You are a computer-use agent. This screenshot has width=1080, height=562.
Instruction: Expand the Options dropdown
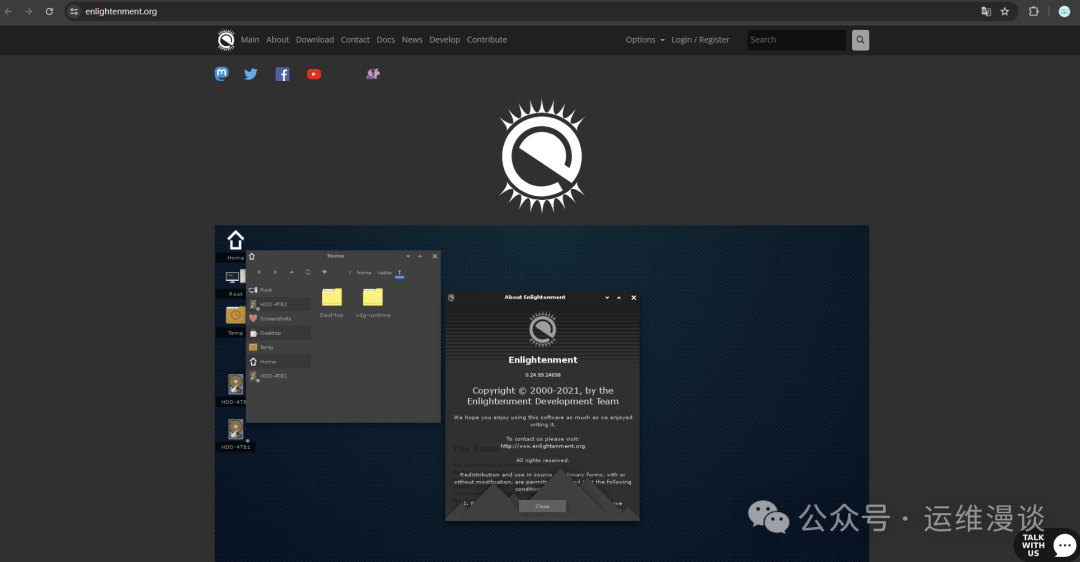pos(645,40)
